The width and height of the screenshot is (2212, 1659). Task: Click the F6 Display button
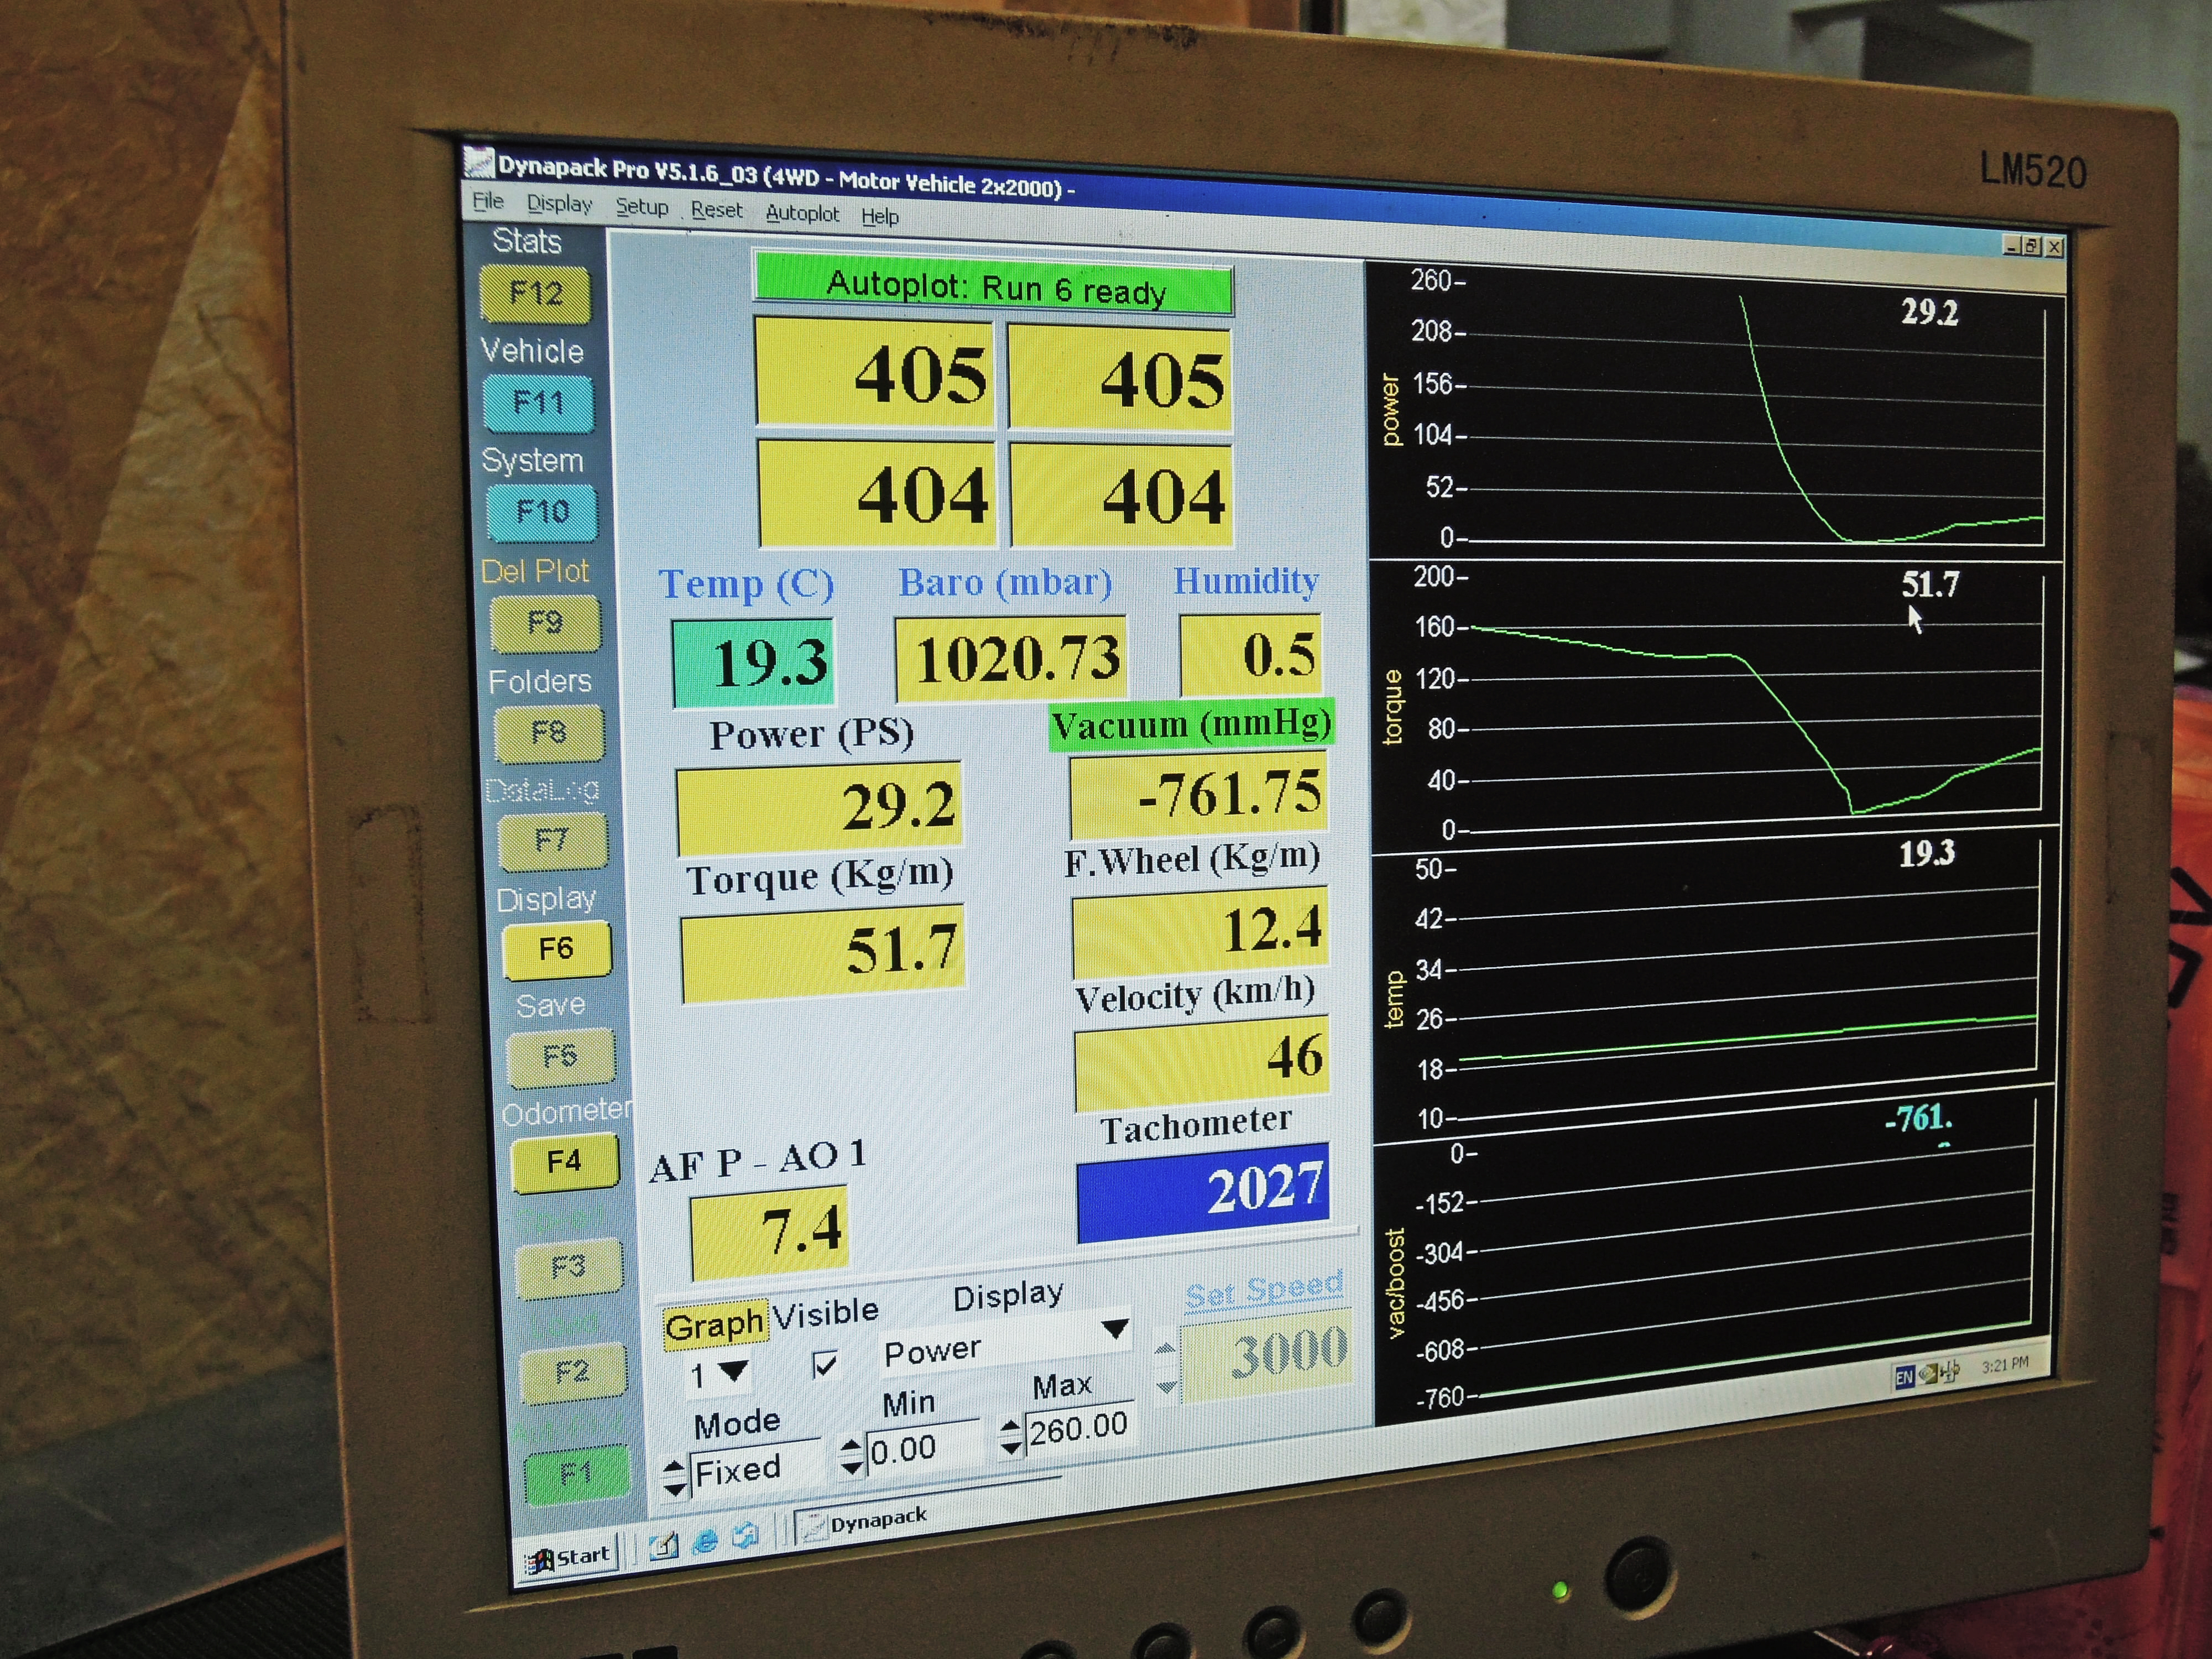point(556,949)
